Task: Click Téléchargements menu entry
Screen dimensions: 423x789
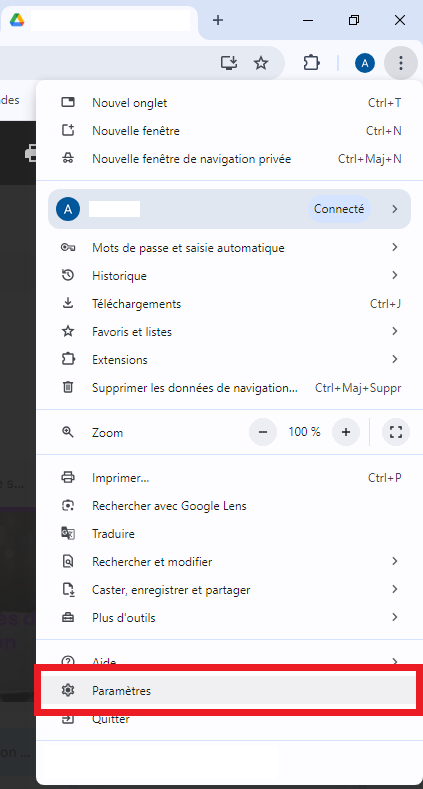Action: click(229, 304)
